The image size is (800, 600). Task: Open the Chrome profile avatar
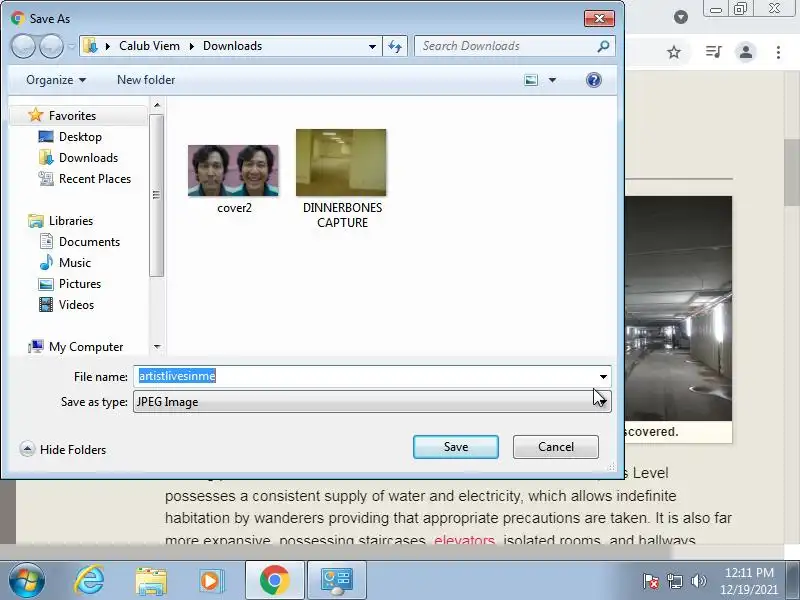point(745,52)
